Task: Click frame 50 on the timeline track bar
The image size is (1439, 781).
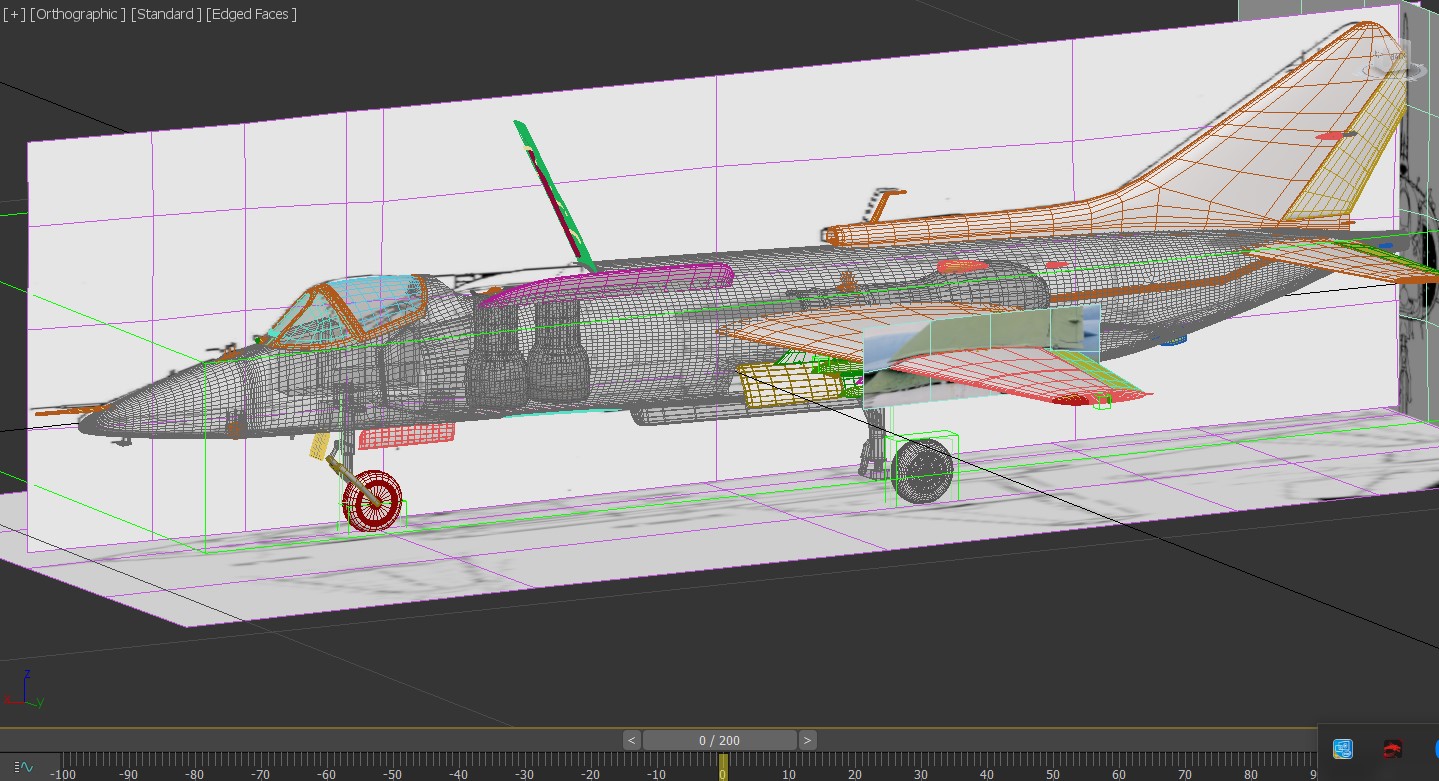Action: (1052, 774)
